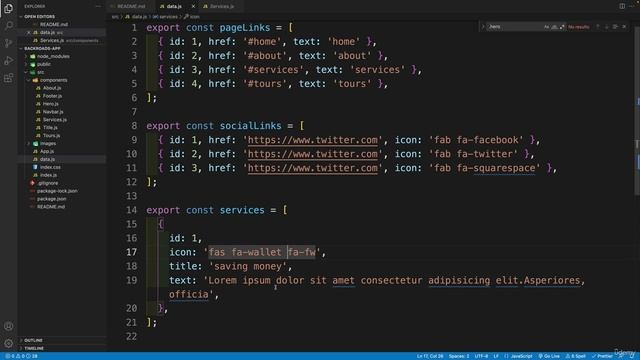The image size is (640, 360).
Task: Expand the images folder
Action: coord(48,143)
